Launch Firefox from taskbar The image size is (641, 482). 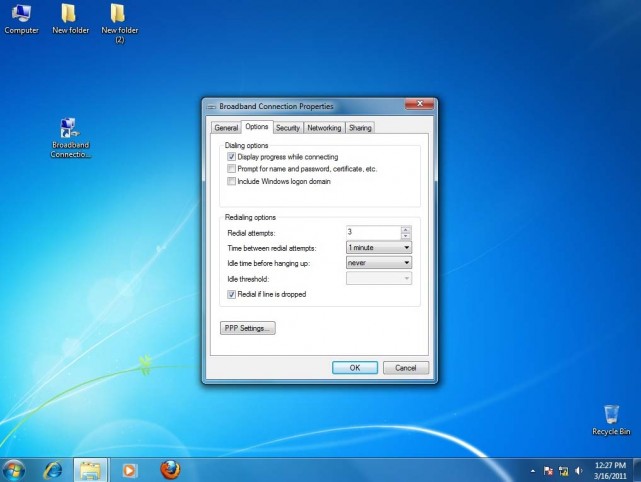170,470
